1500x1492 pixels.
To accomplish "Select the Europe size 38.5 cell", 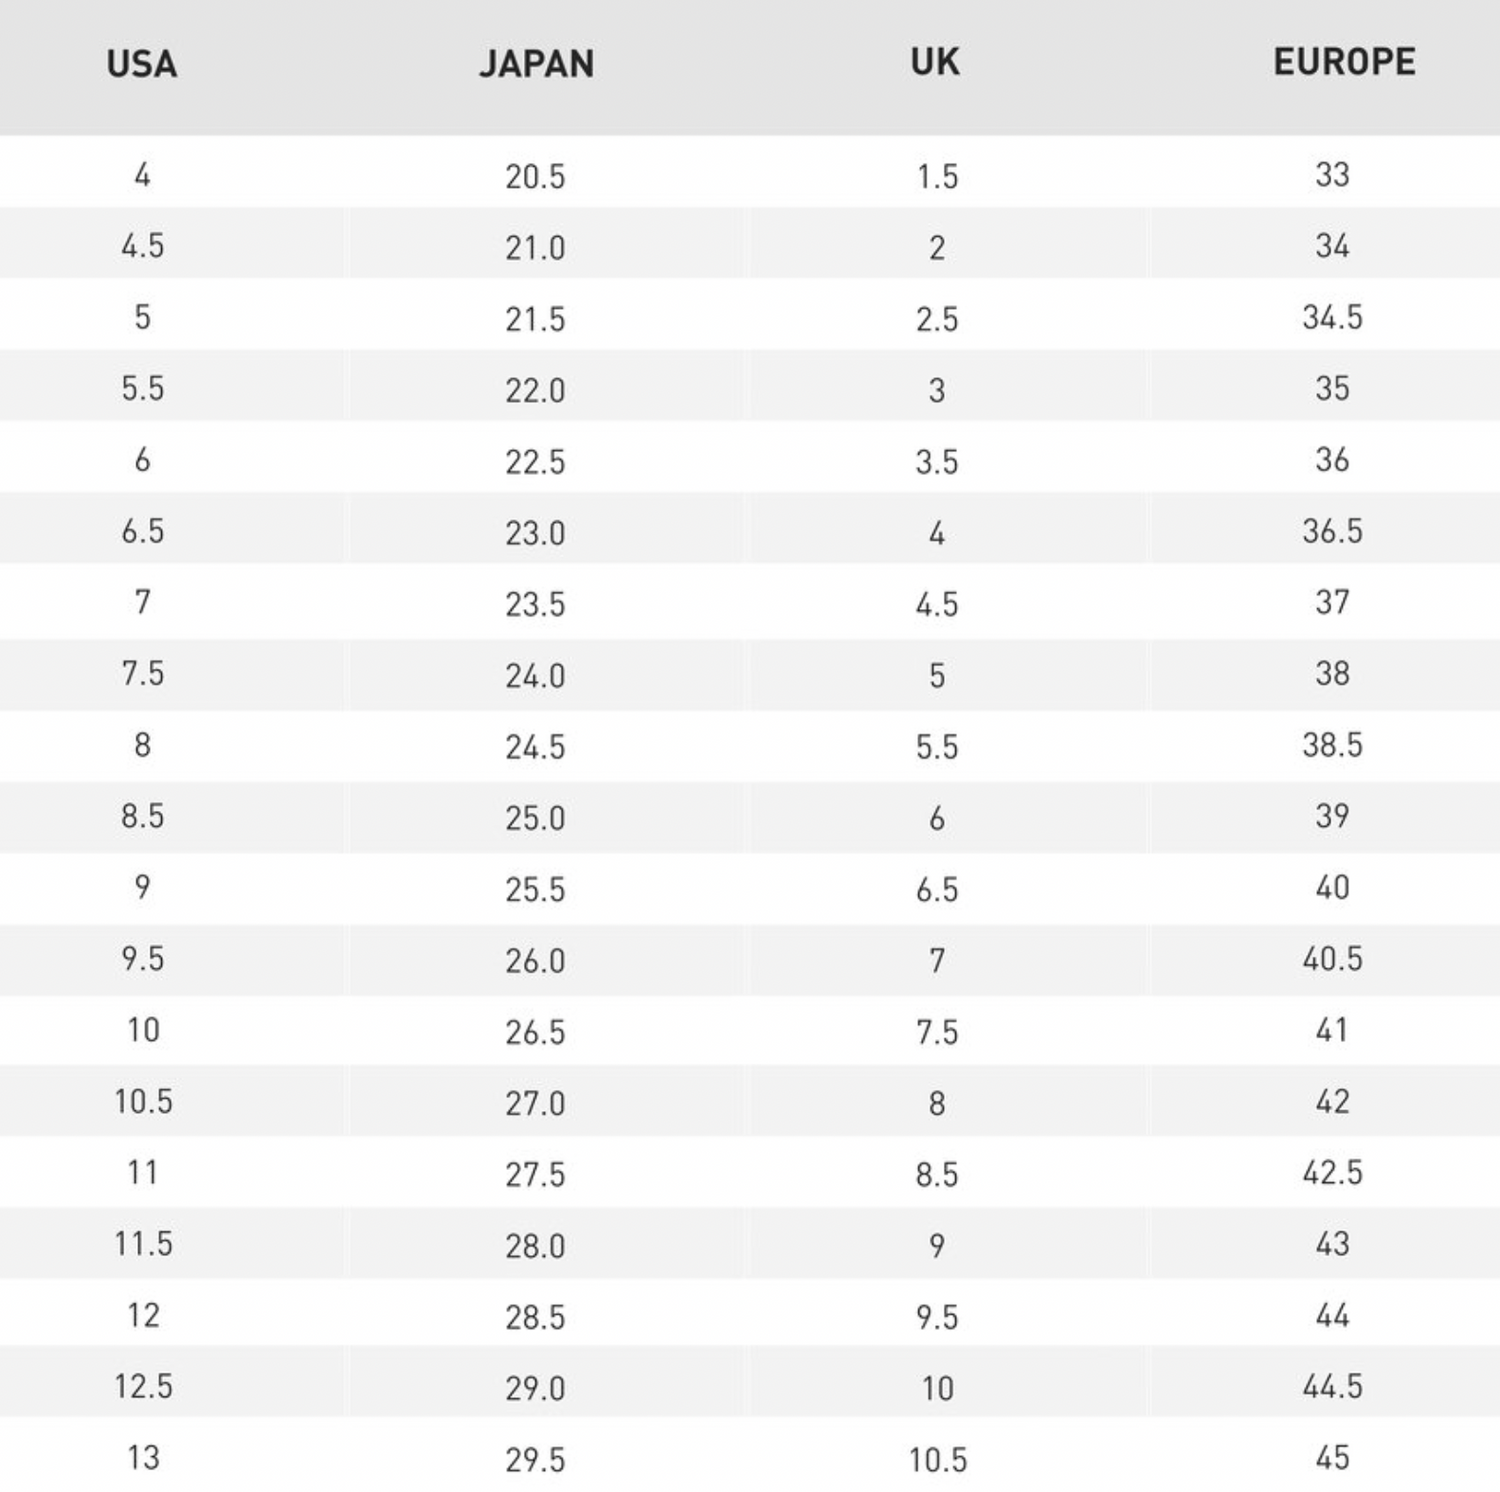I will (1332, 745).
